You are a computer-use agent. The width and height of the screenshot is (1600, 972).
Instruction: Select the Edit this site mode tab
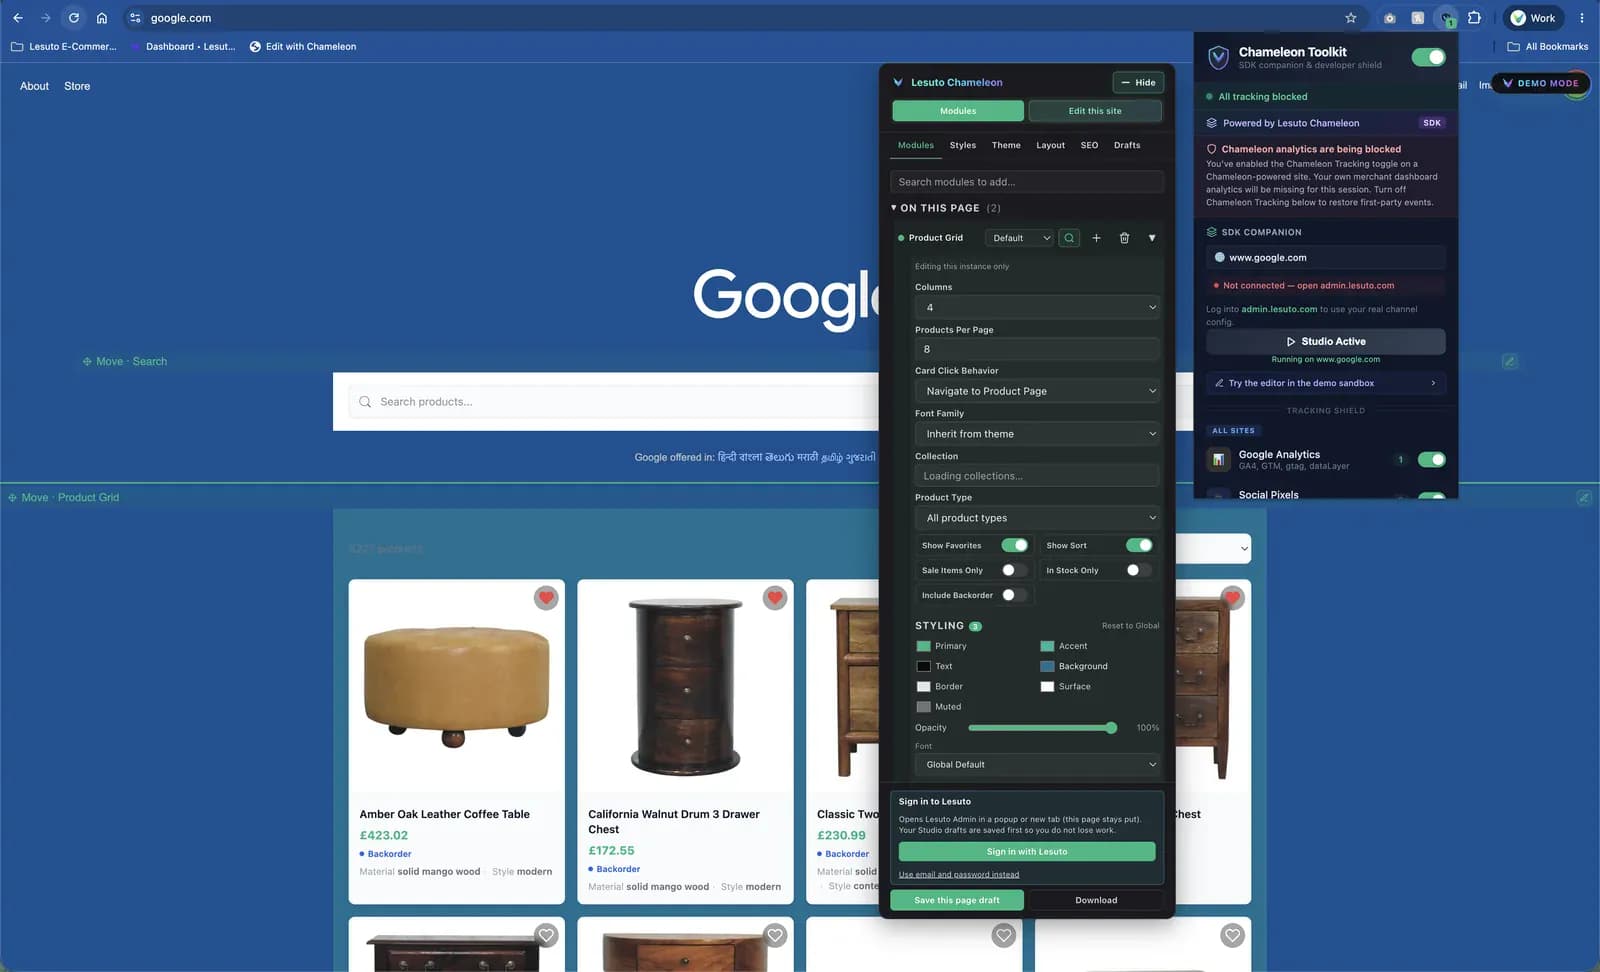pyautogui.click(x=1095, y=111)
